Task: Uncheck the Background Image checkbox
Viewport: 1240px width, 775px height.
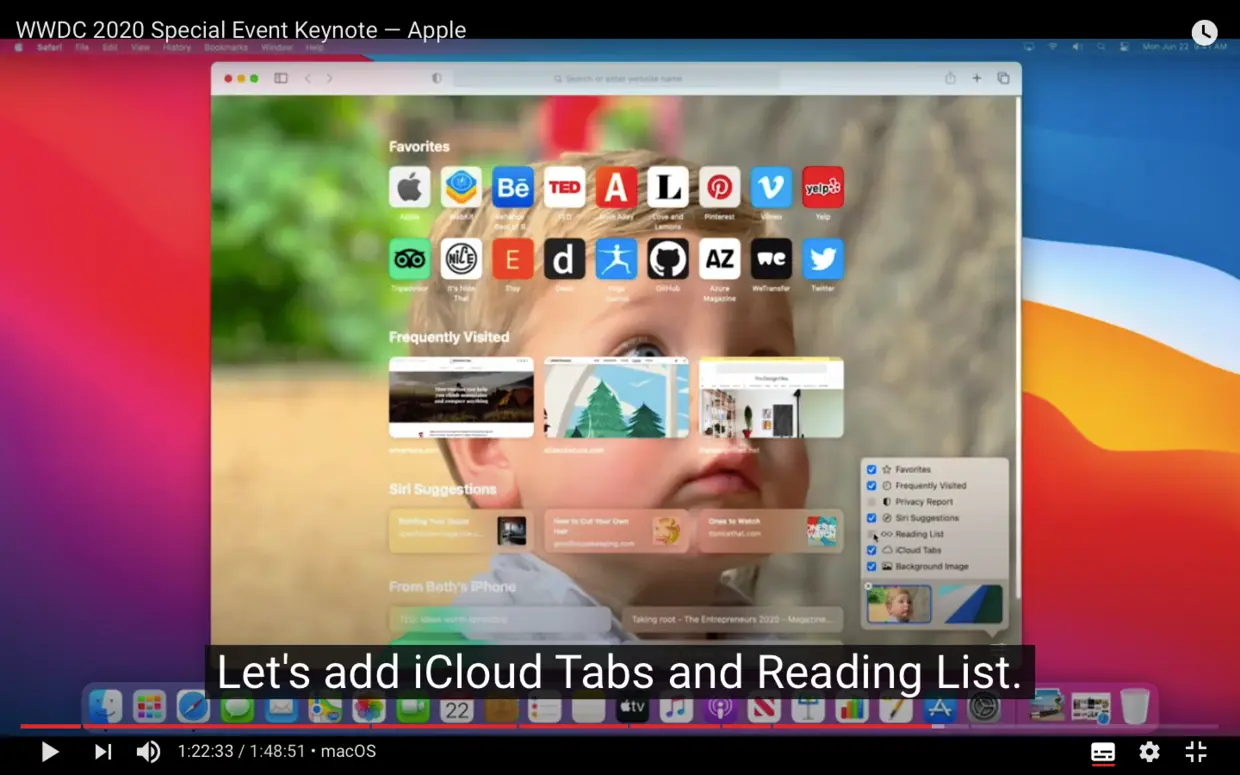Action: (871, 566)
